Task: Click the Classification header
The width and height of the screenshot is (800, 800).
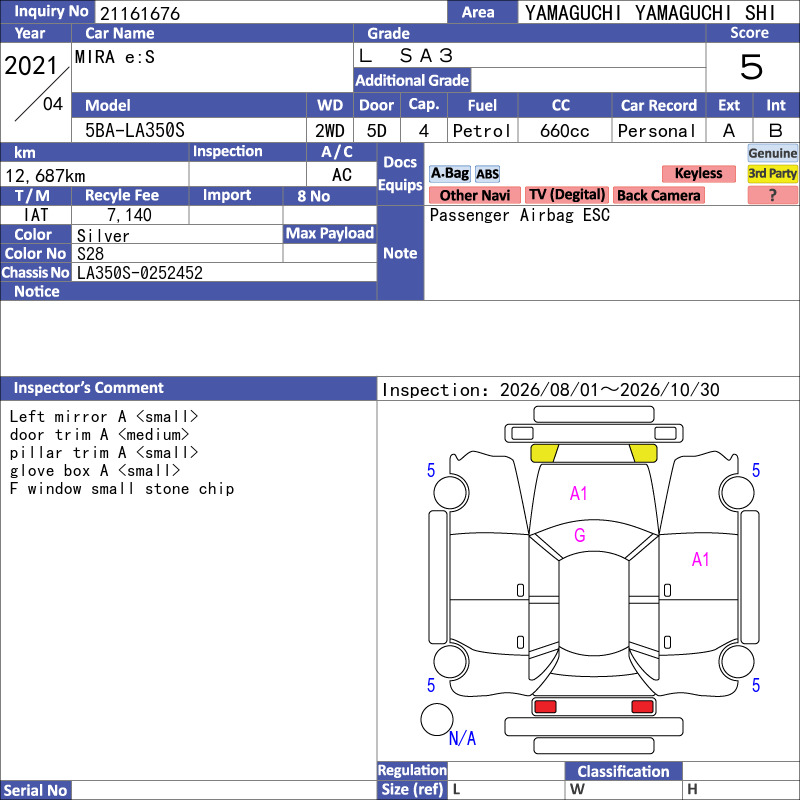Action: pos(623,771)
